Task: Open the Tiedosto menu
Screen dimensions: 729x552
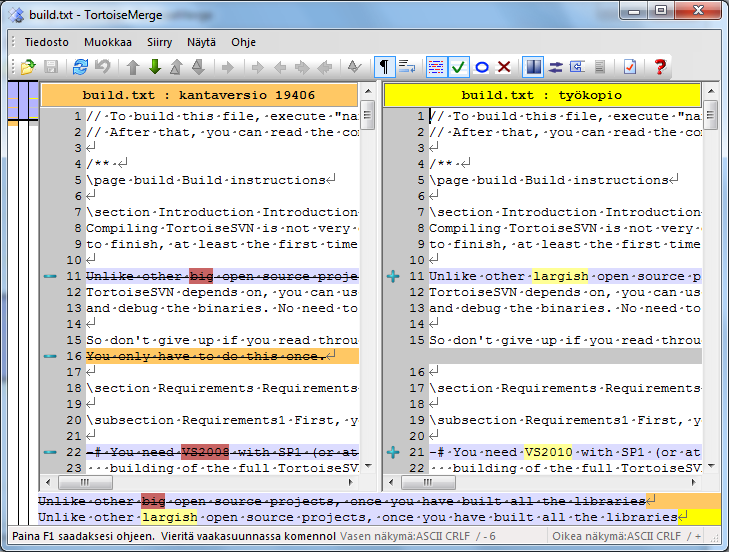Action: 46,42
